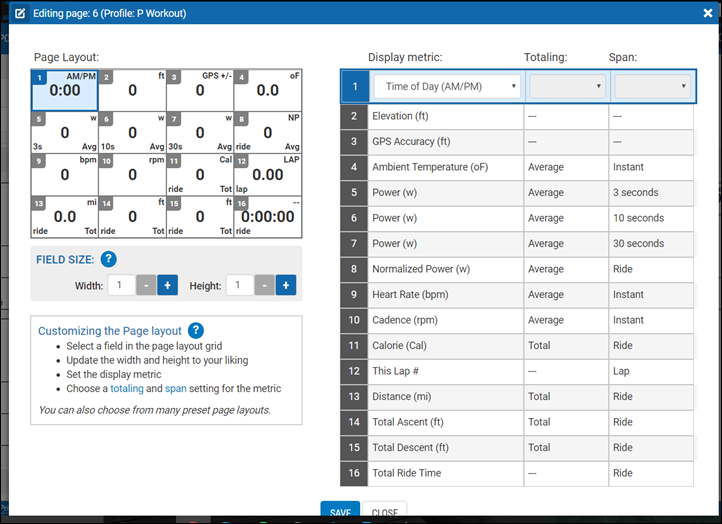Image resolution: width=722 pixels, height=524 pixels.
Task: Decrease field height with the minus button
Action: click(265, 286)
